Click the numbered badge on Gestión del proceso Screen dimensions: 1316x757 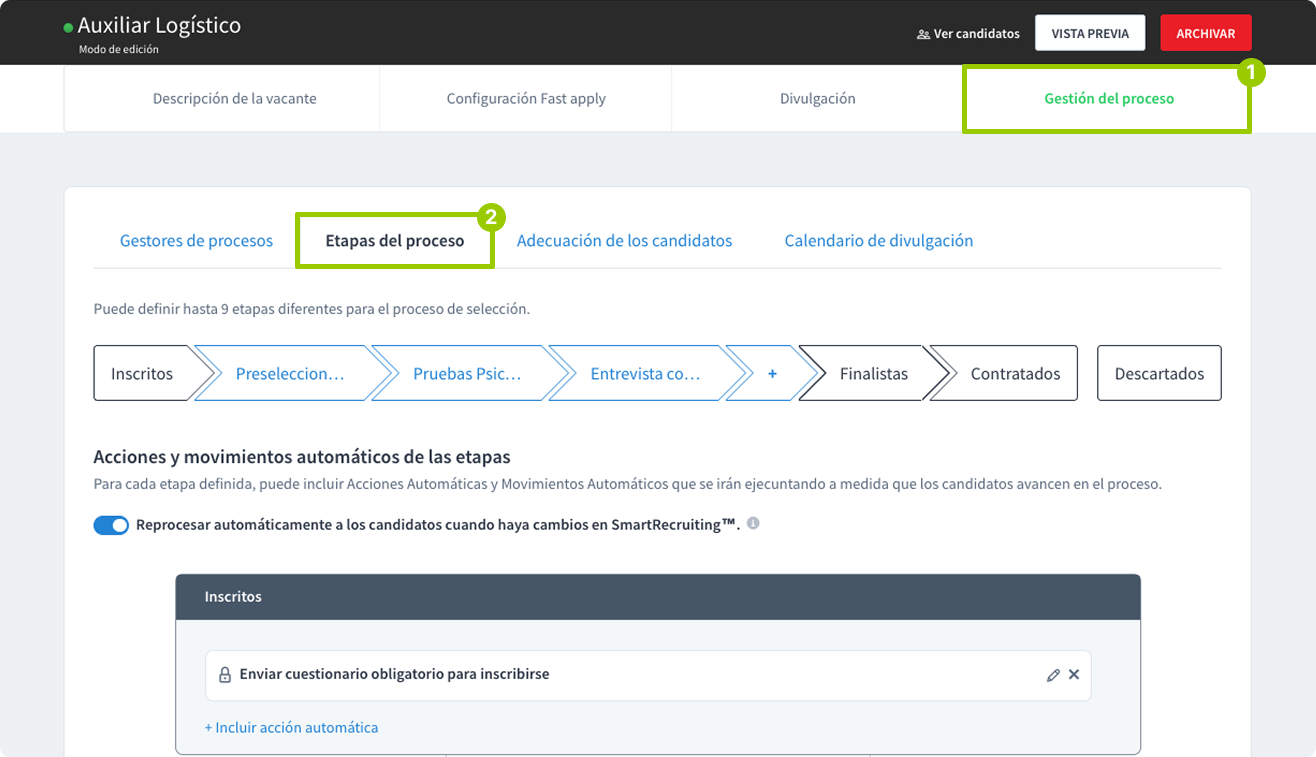tap(1254, 73)
